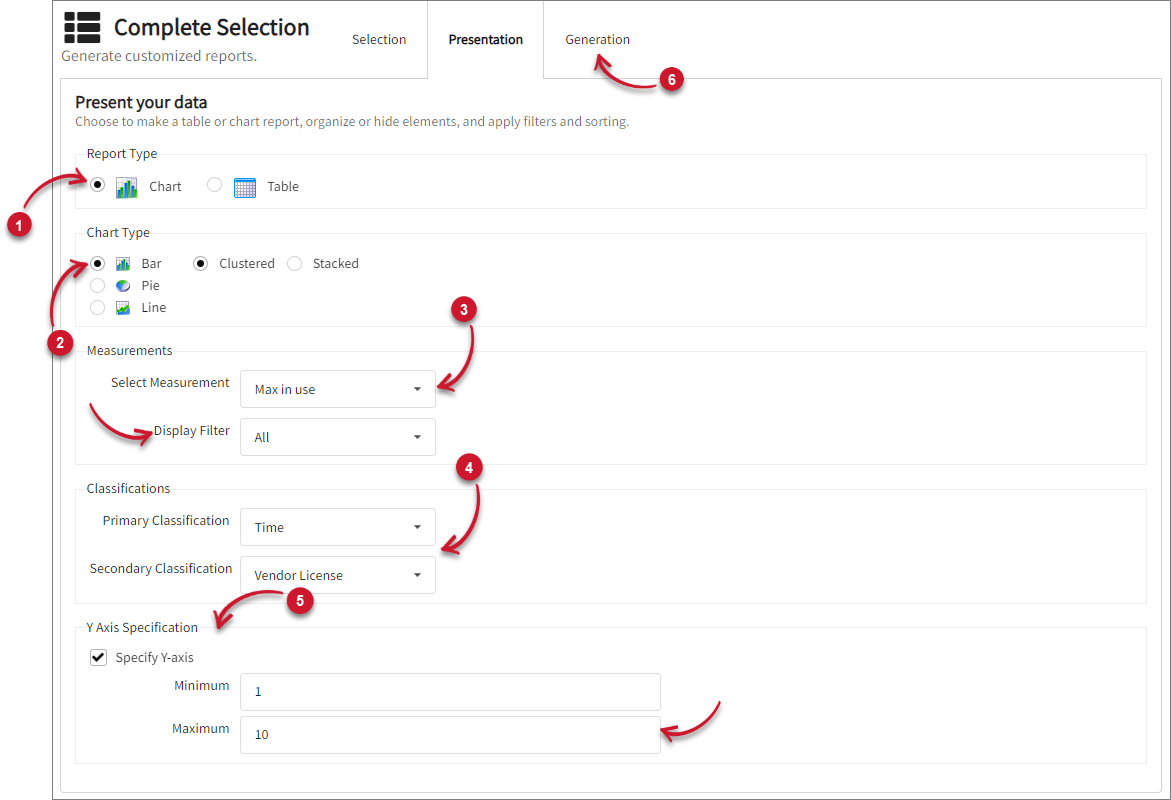
Task: Click the Presentation tab
Action: (x=485, y=40)
